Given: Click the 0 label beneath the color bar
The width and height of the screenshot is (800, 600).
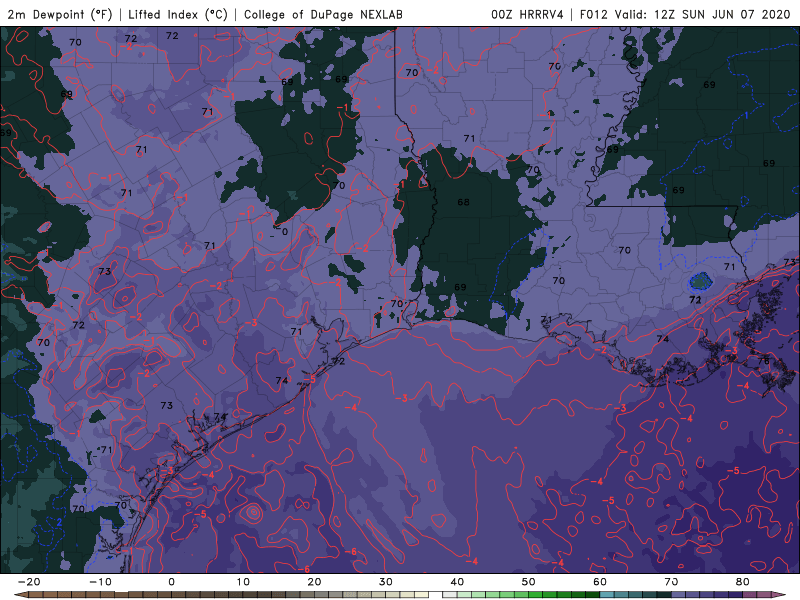Looking at the screenshot, I should point(171,582).
